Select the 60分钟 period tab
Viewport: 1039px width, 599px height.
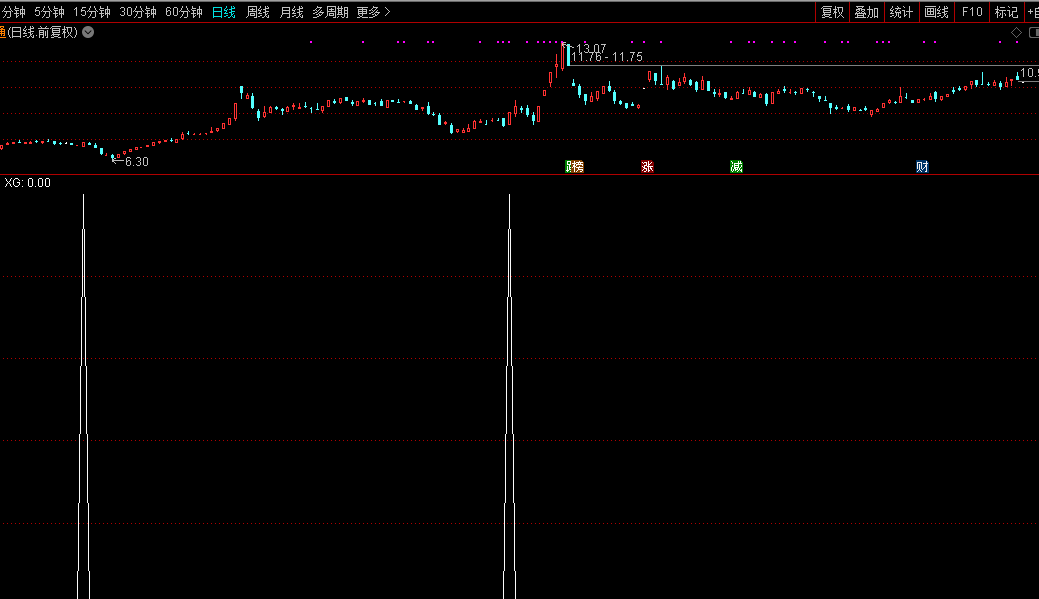pyautogui.click(x=183, y=12)
